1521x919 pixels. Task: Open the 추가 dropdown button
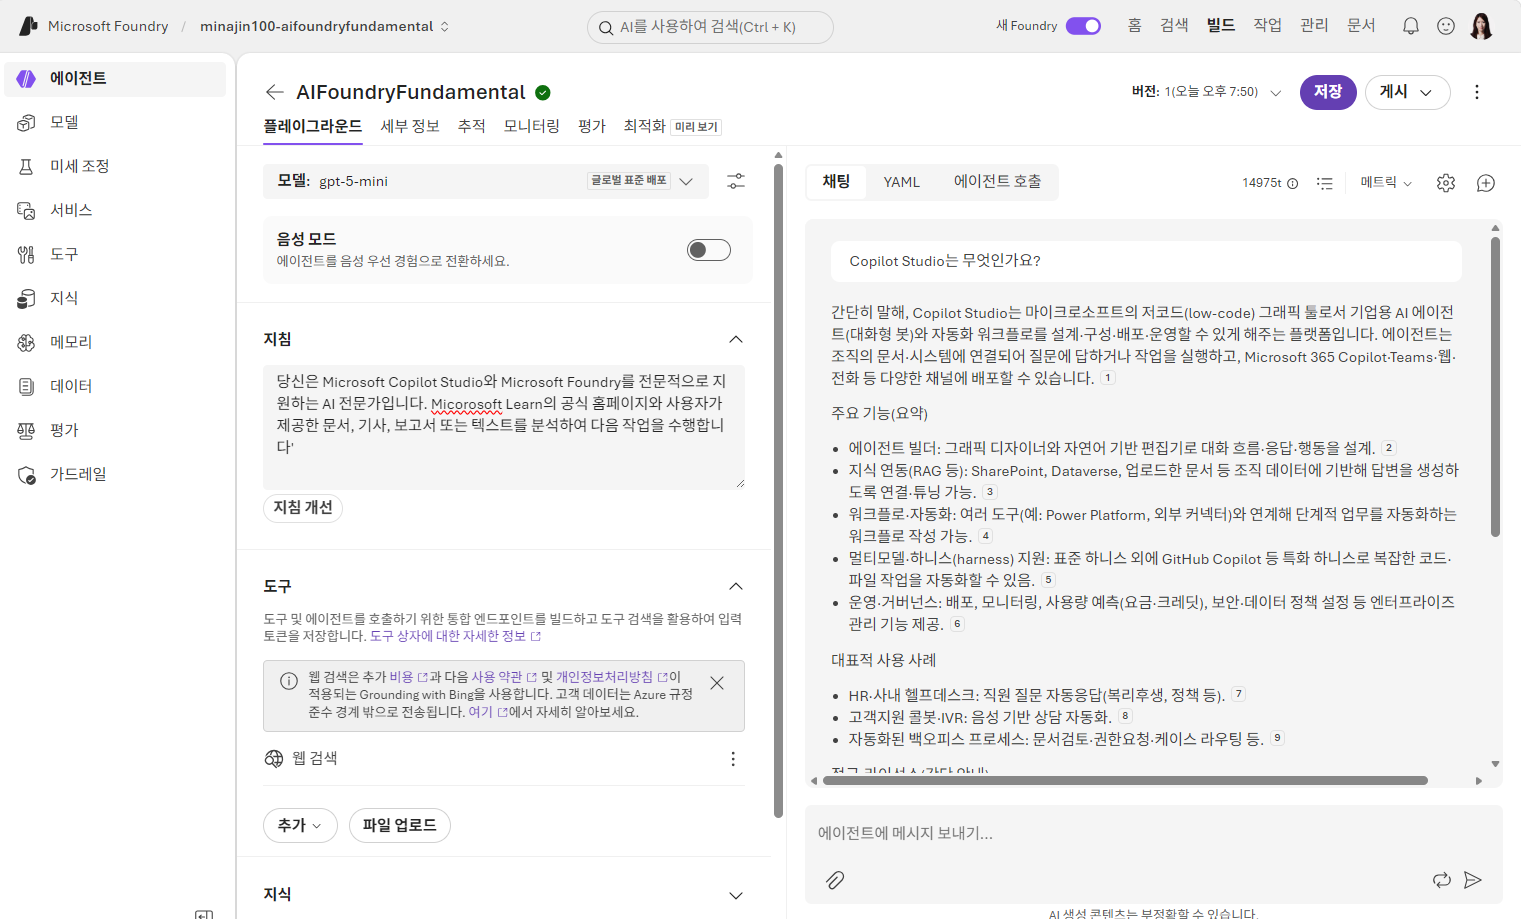click(x=300, y=826)
